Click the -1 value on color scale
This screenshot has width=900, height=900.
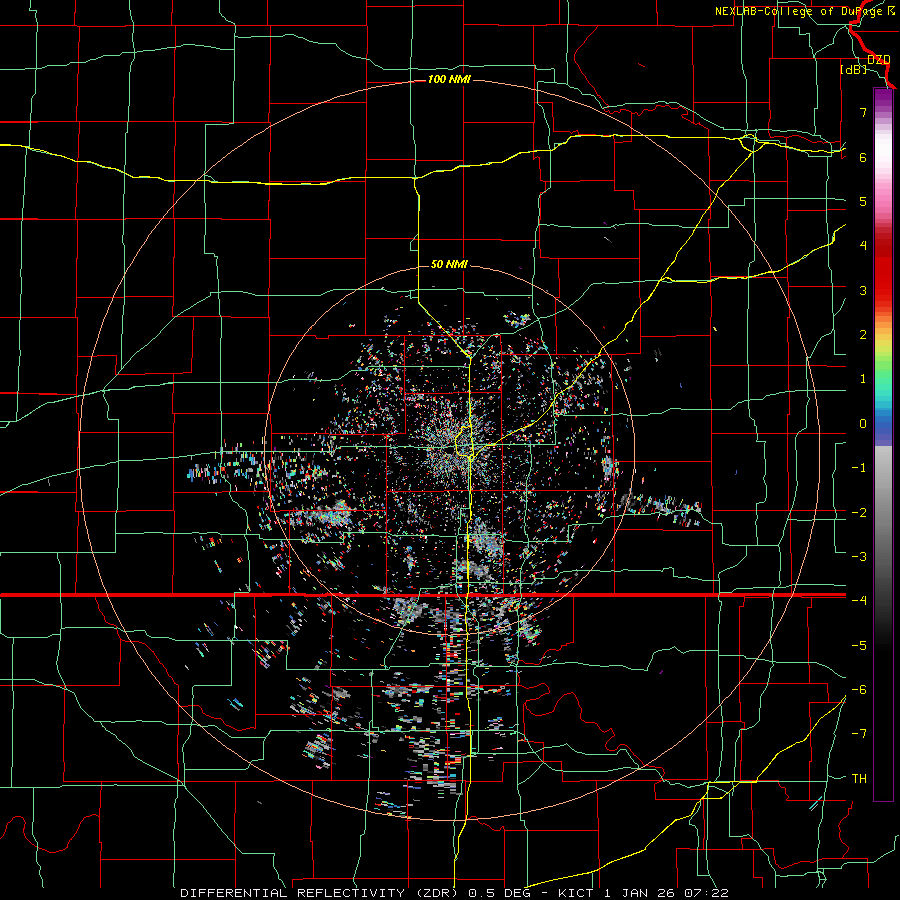pyautogui.click(x=859, y=468)
